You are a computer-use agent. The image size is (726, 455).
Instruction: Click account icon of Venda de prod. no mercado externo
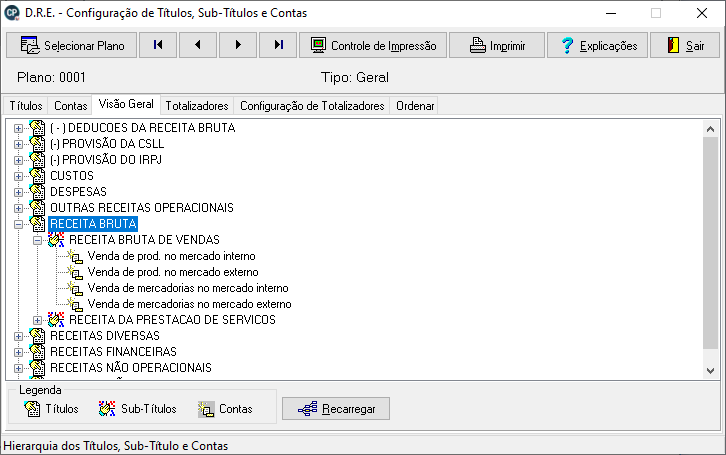75,272
